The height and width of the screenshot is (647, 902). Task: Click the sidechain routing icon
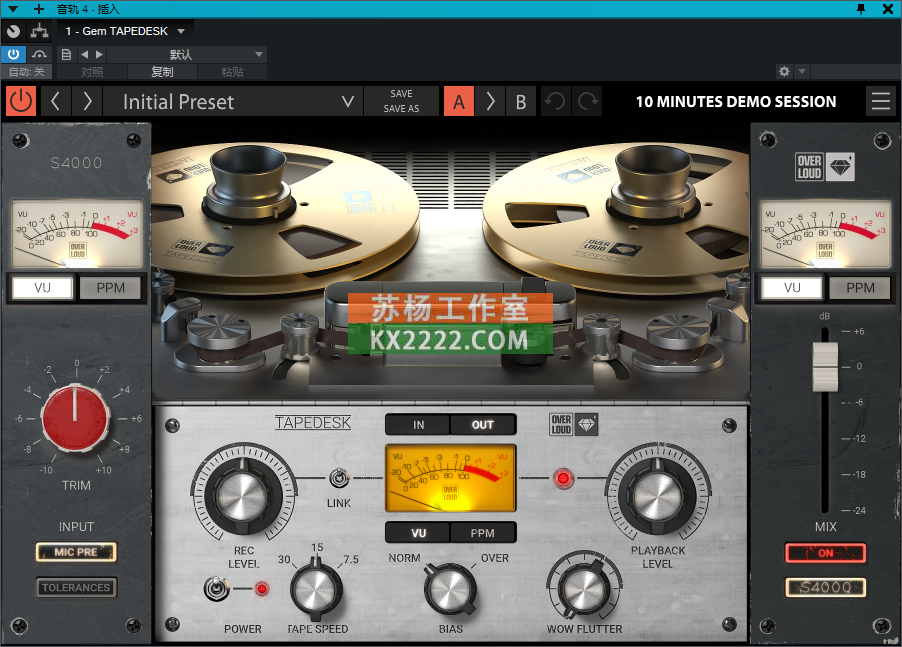(40, 31)
